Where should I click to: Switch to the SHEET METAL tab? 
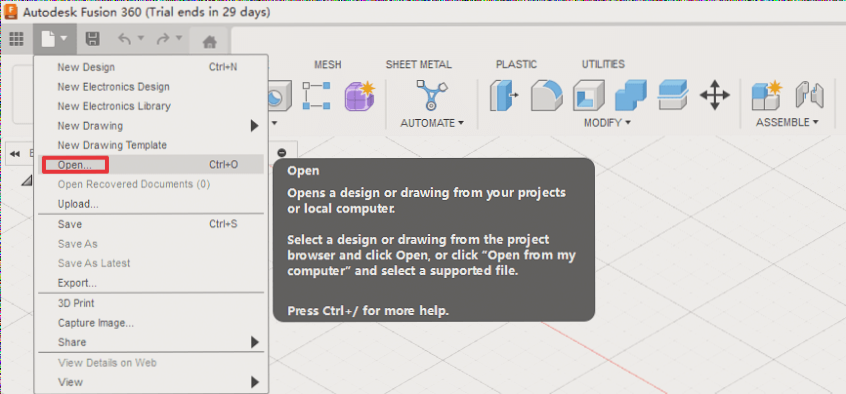(x=419, y=65)
